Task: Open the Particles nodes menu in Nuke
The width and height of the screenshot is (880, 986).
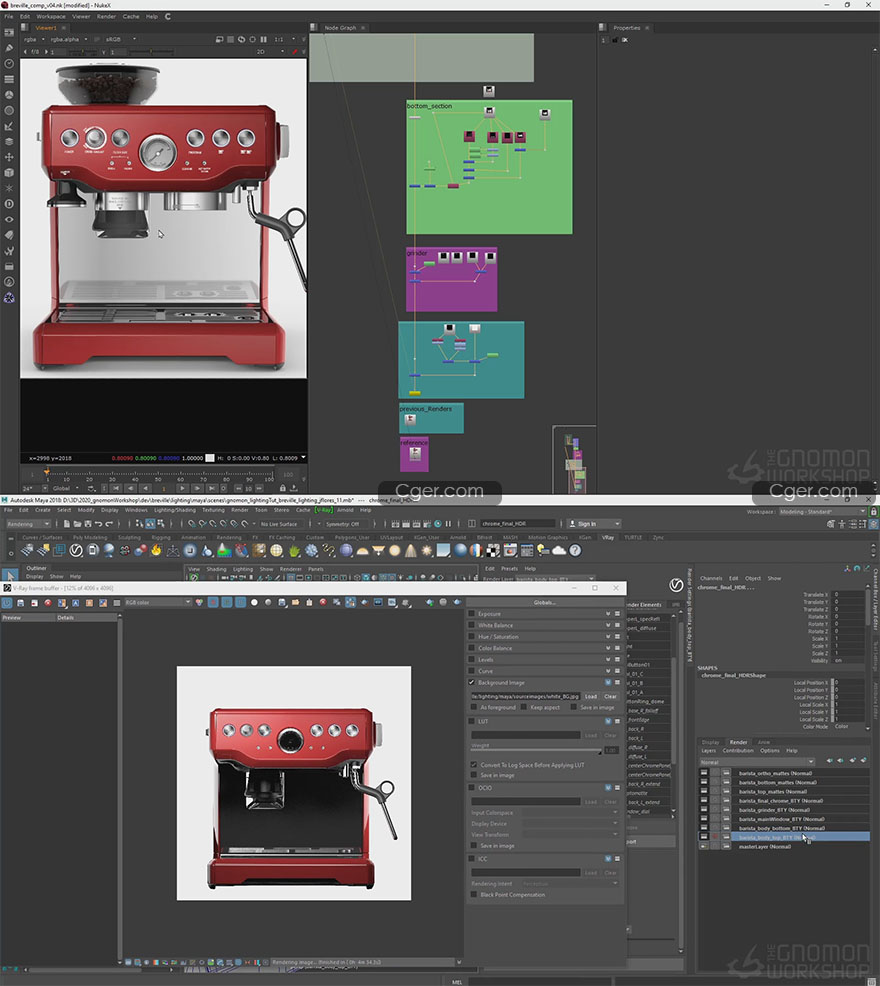Action: point(9,188)
